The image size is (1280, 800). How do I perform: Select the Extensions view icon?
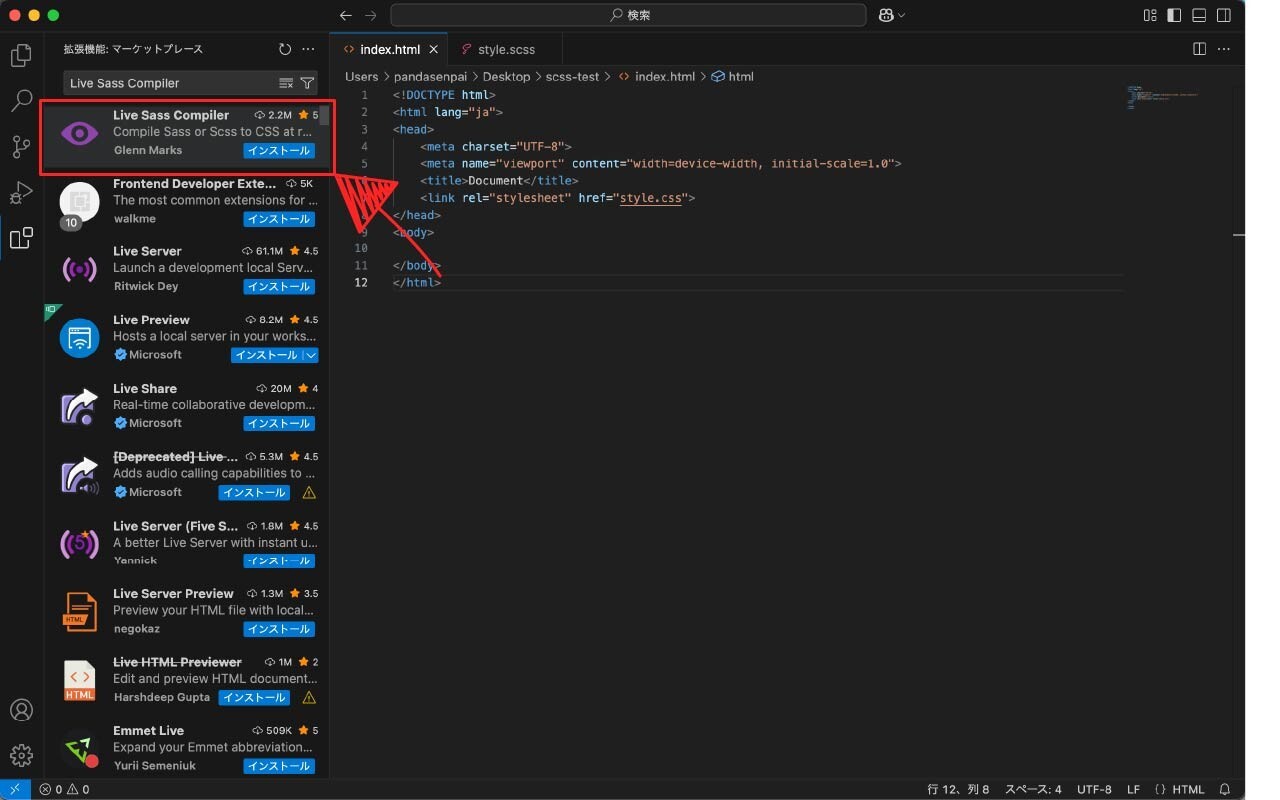pyautogui.click(x=21, y=238)
